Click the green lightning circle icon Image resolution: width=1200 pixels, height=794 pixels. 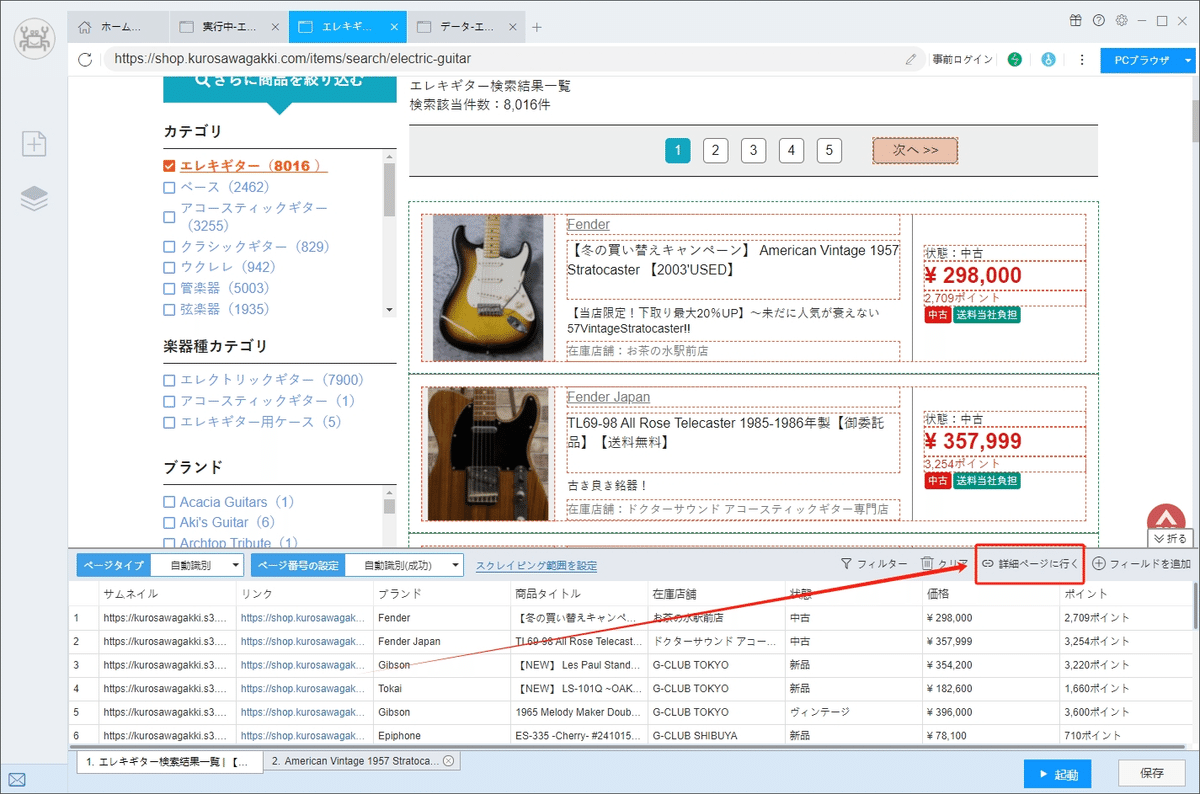point(1016,59)
